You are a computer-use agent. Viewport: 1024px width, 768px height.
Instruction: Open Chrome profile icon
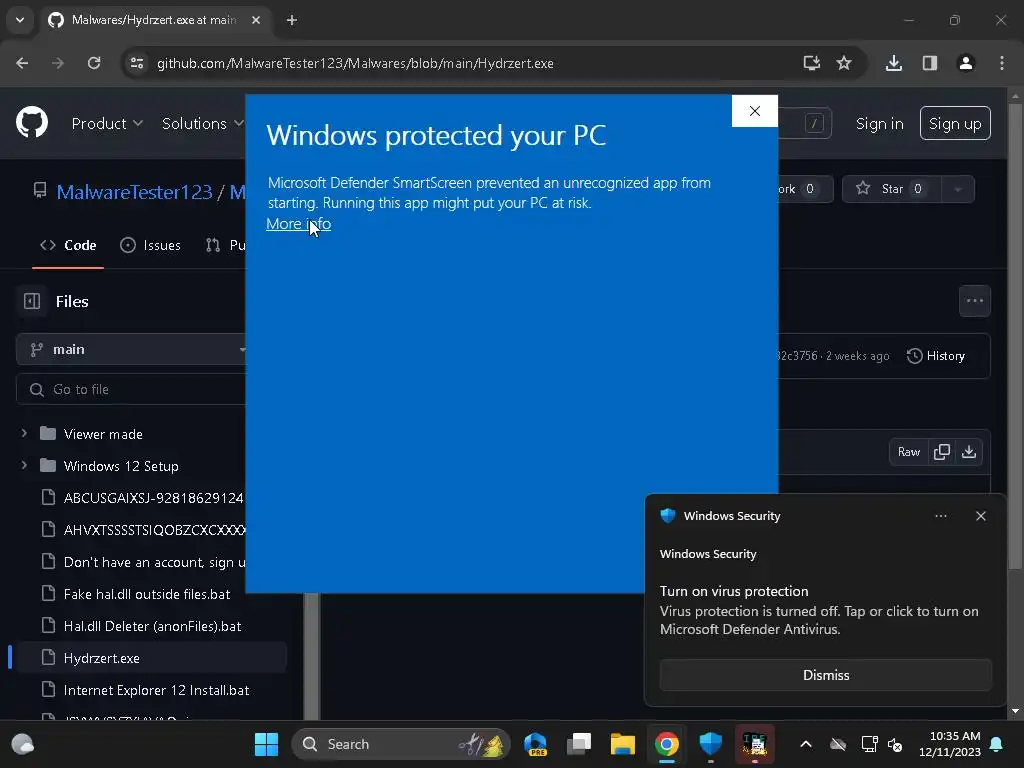point(965,63)
